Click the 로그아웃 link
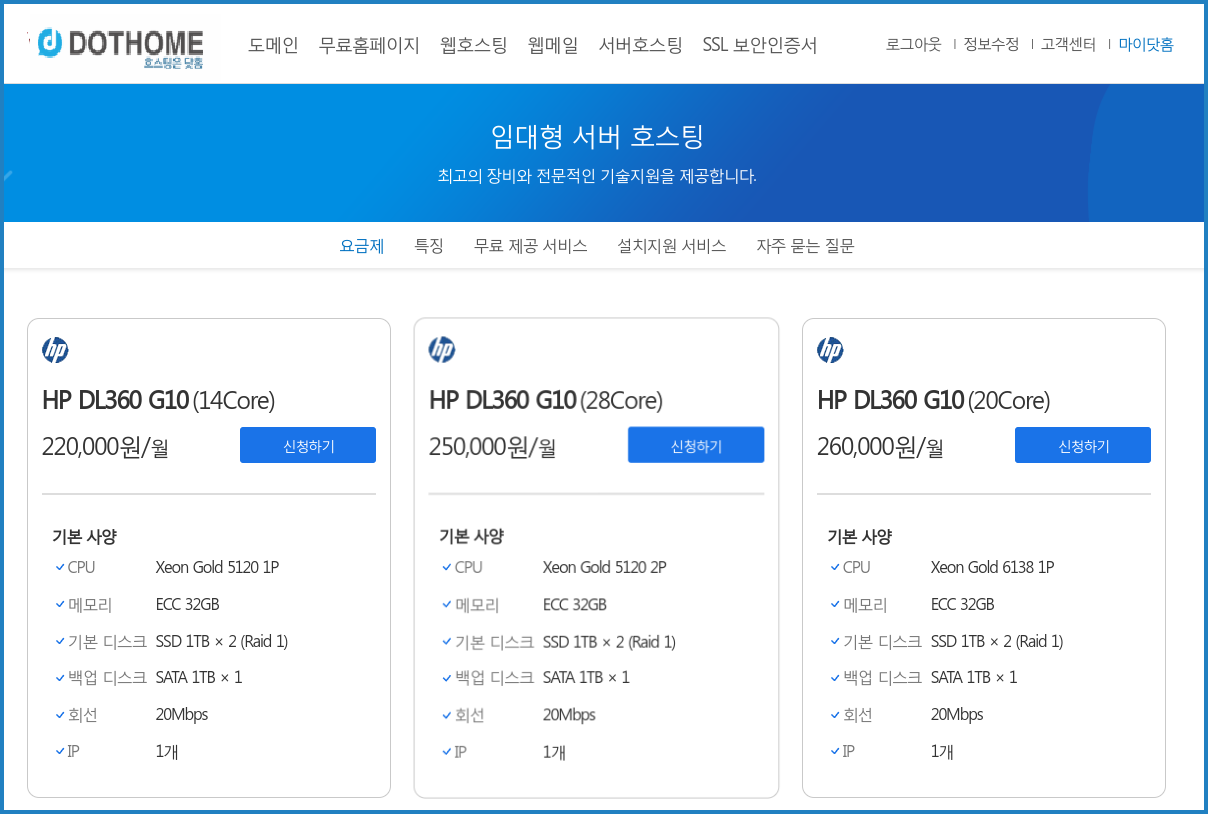Image resolution: width=1208 pixels, height=814 pixels. pos(913,45)
